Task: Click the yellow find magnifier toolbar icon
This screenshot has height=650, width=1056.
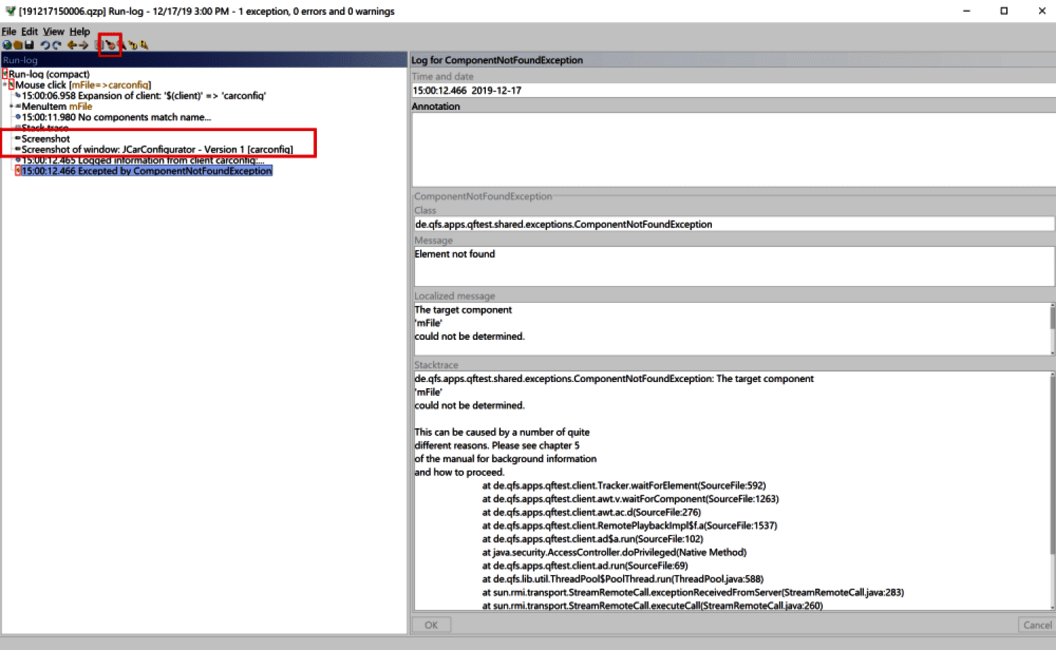Action: [x=133, y=45]
